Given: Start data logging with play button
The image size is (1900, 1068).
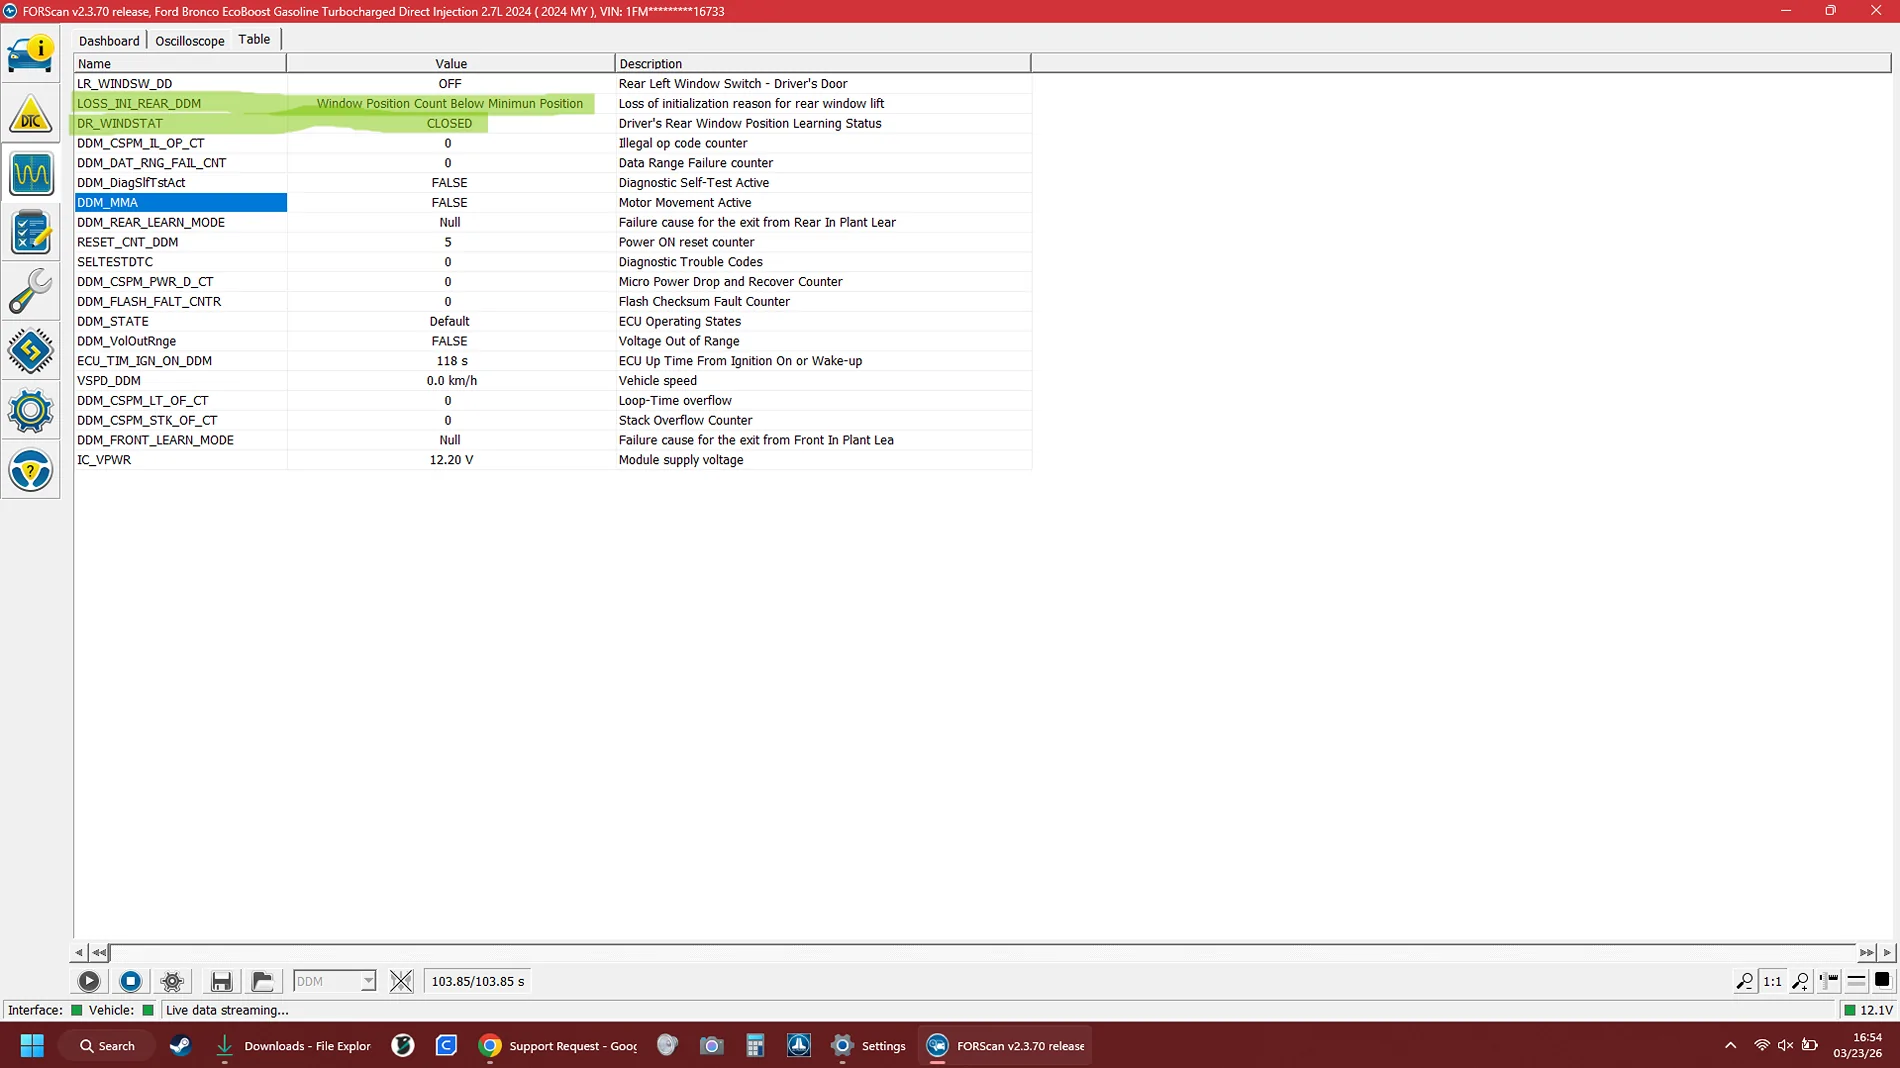Looking at the screenshot, I should pos(89,981).
